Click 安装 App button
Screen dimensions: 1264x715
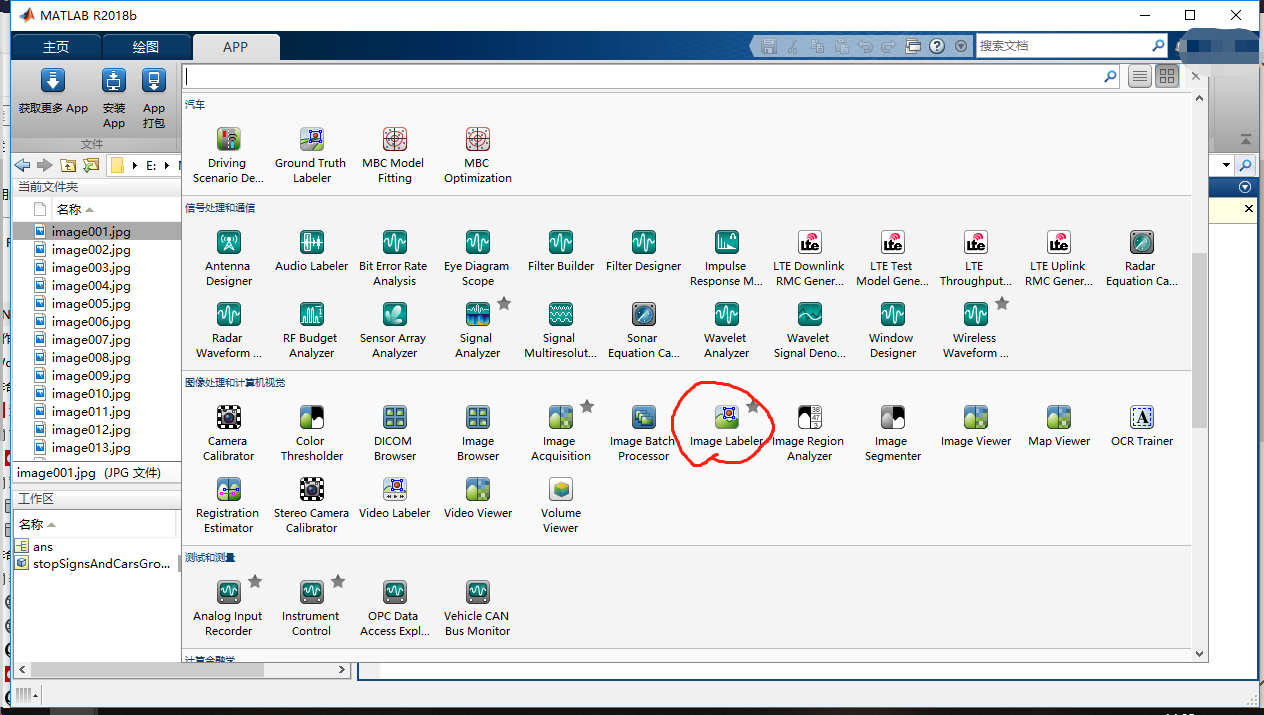click(114, 99)
